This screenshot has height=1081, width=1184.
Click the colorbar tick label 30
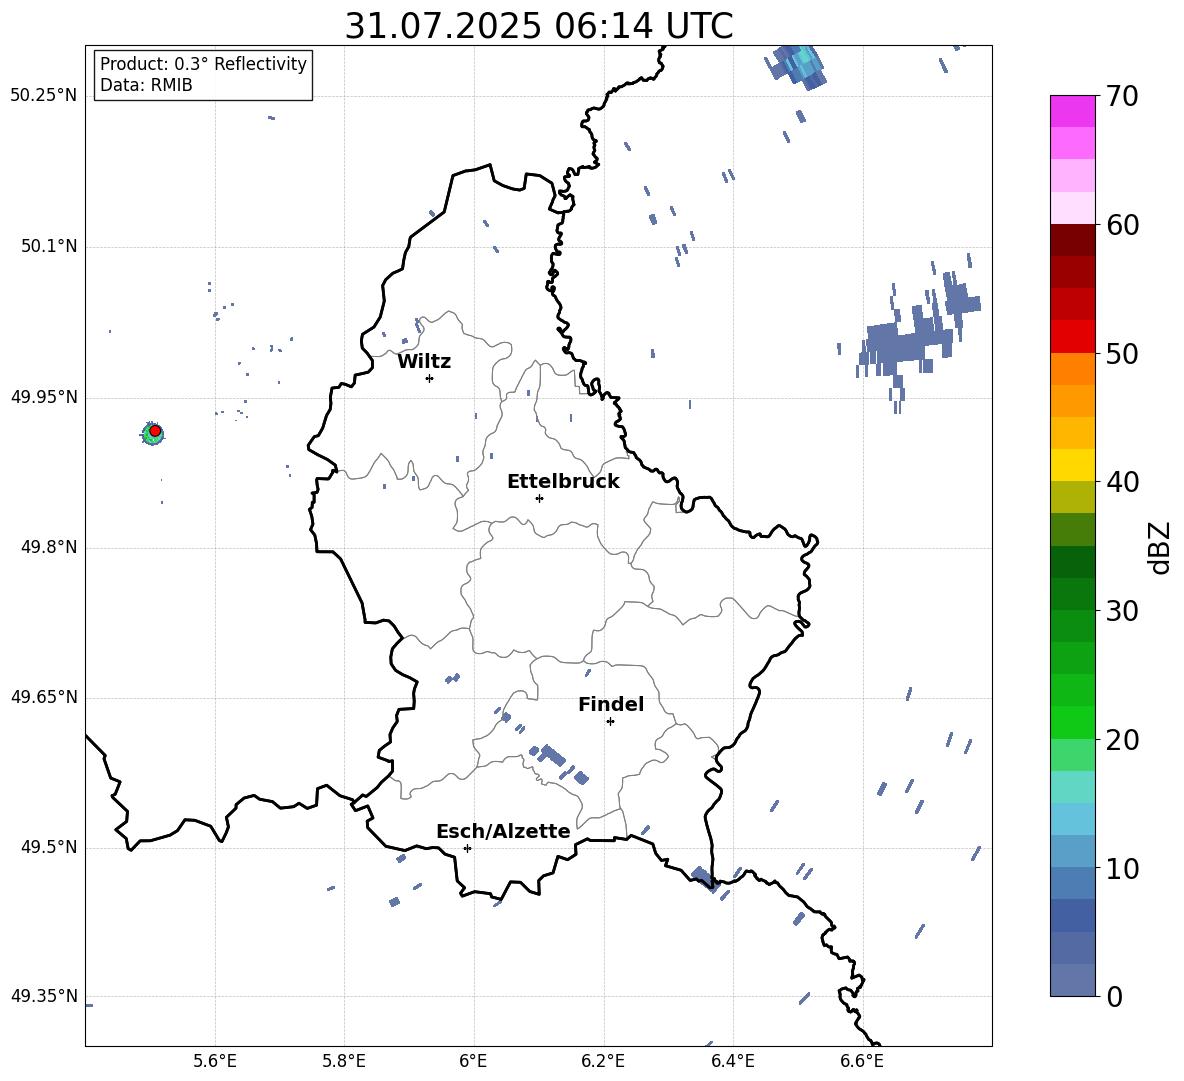click(1122, 611)
